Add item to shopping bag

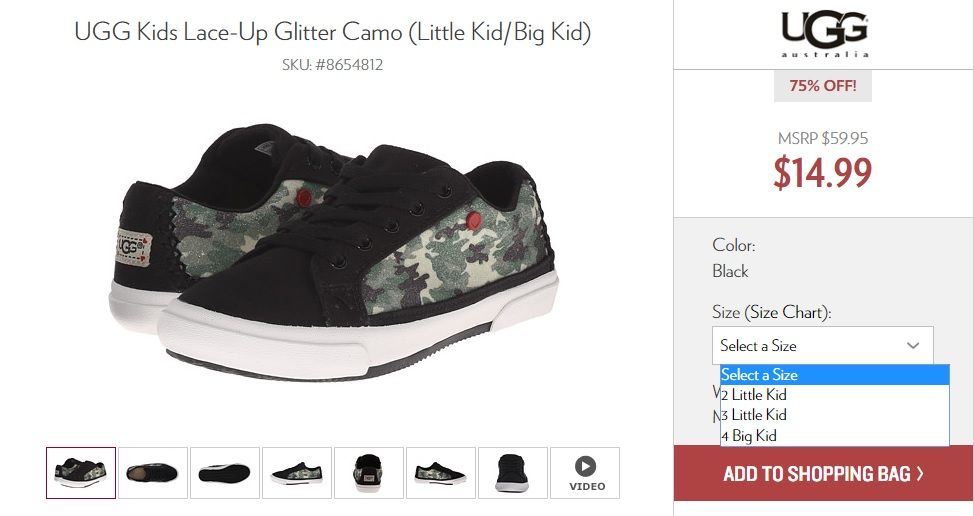pos(824,473)
